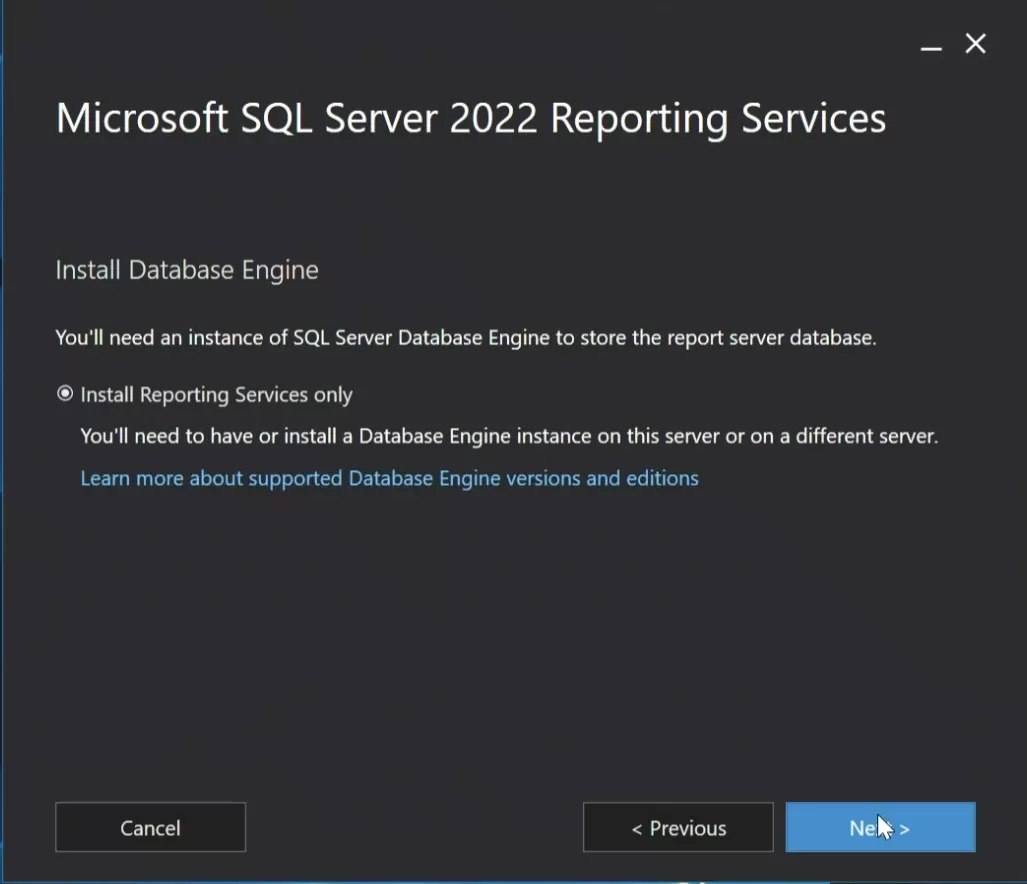
Task: Select Install Reporting Services only radio button
Action: coord(65,394)
